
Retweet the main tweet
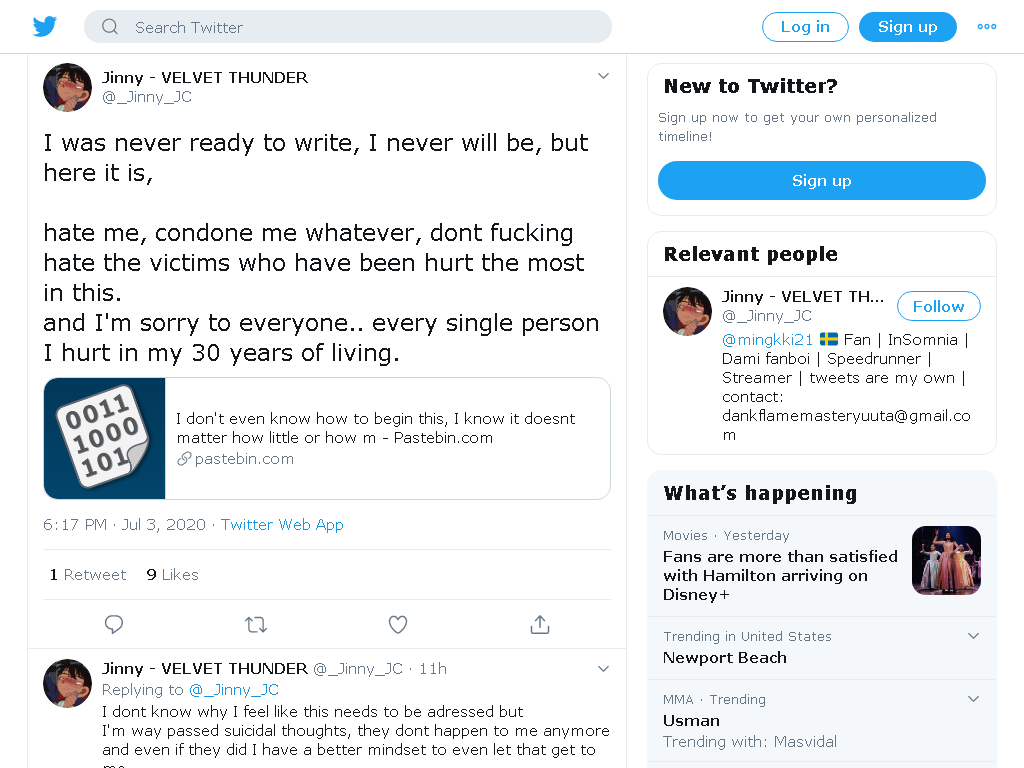(x=256, y=624)
